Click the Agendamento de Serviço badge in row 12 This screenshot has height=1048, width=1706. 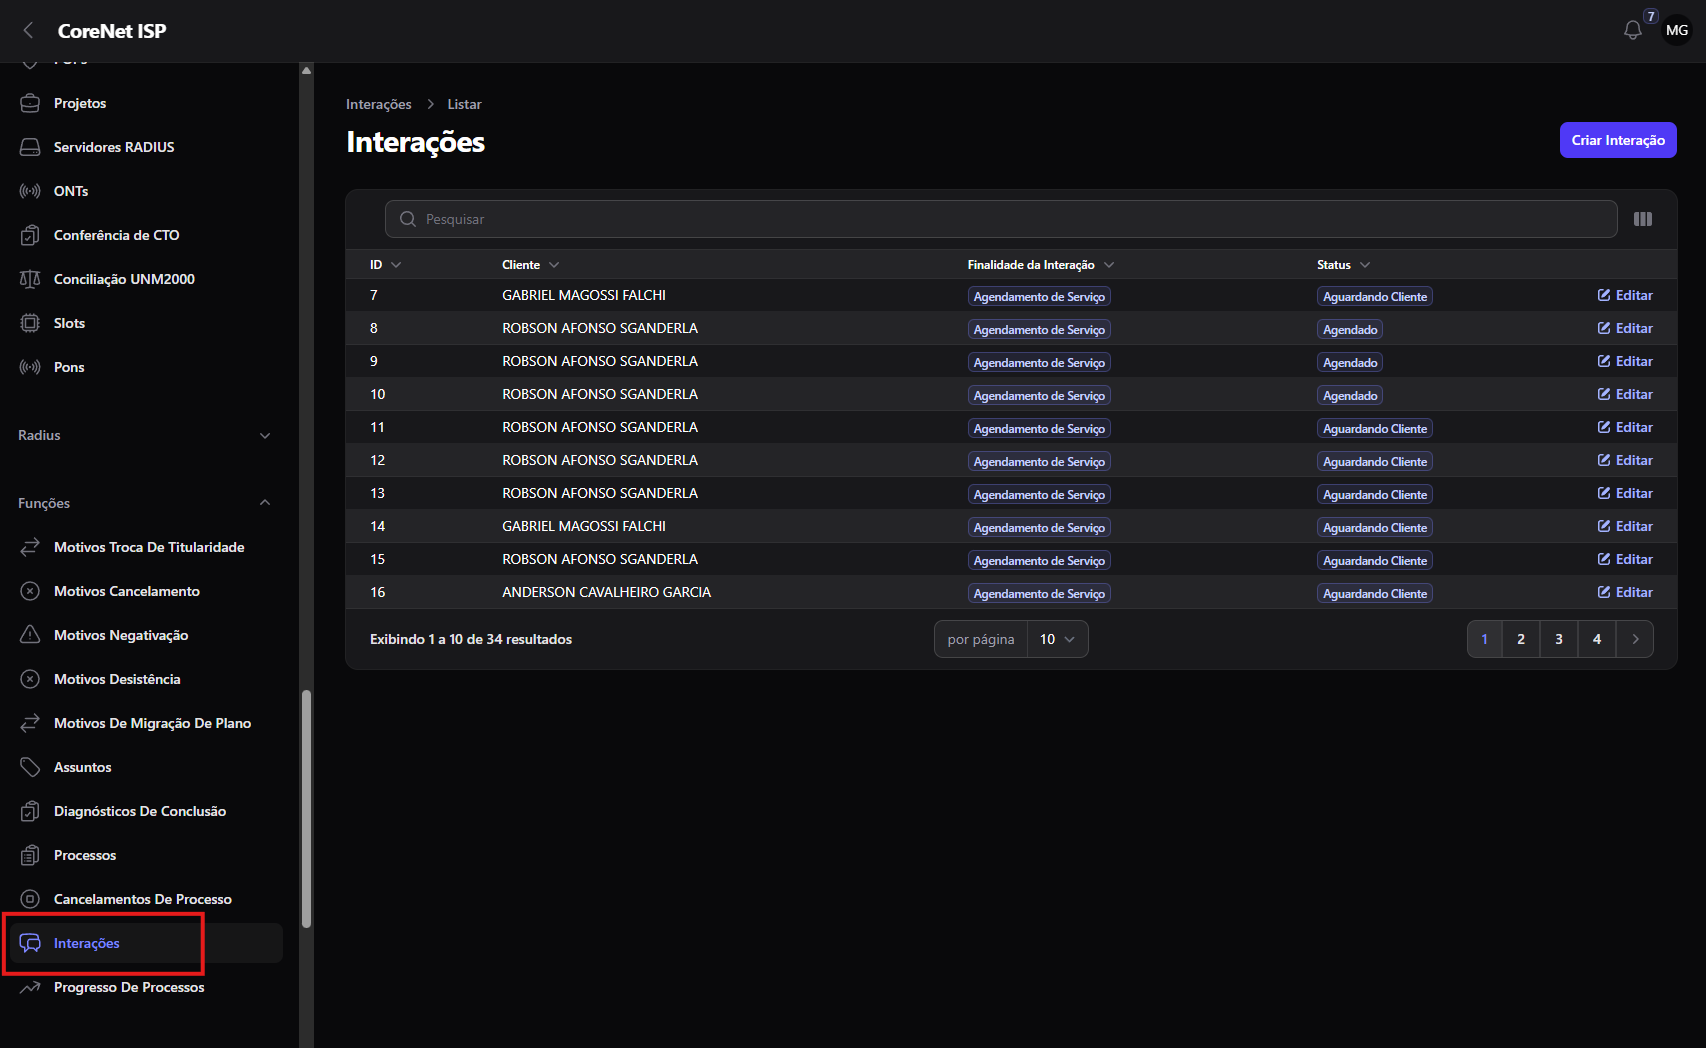(x=1039, y=461)
